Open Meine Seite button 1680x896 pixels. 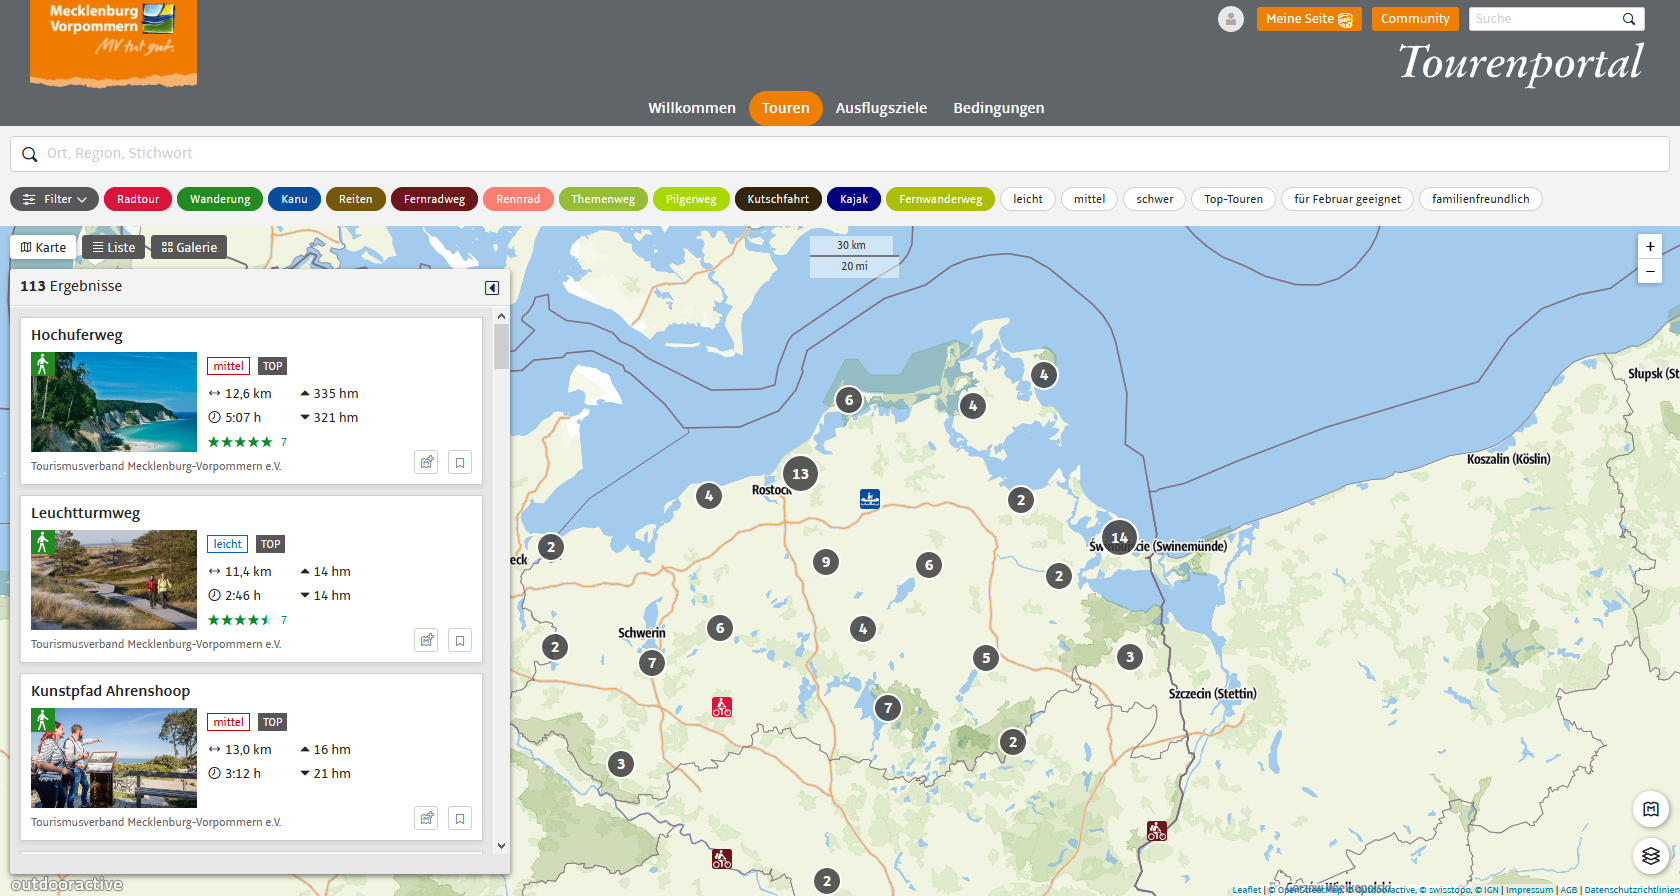[1309, 19]
